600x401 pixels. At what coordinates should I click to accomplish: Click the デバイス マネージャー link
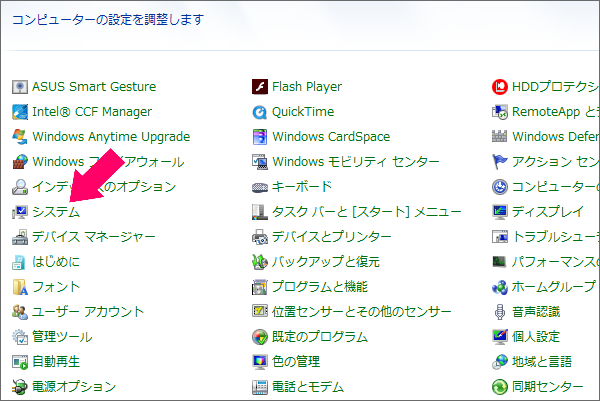tap(94, 237)
